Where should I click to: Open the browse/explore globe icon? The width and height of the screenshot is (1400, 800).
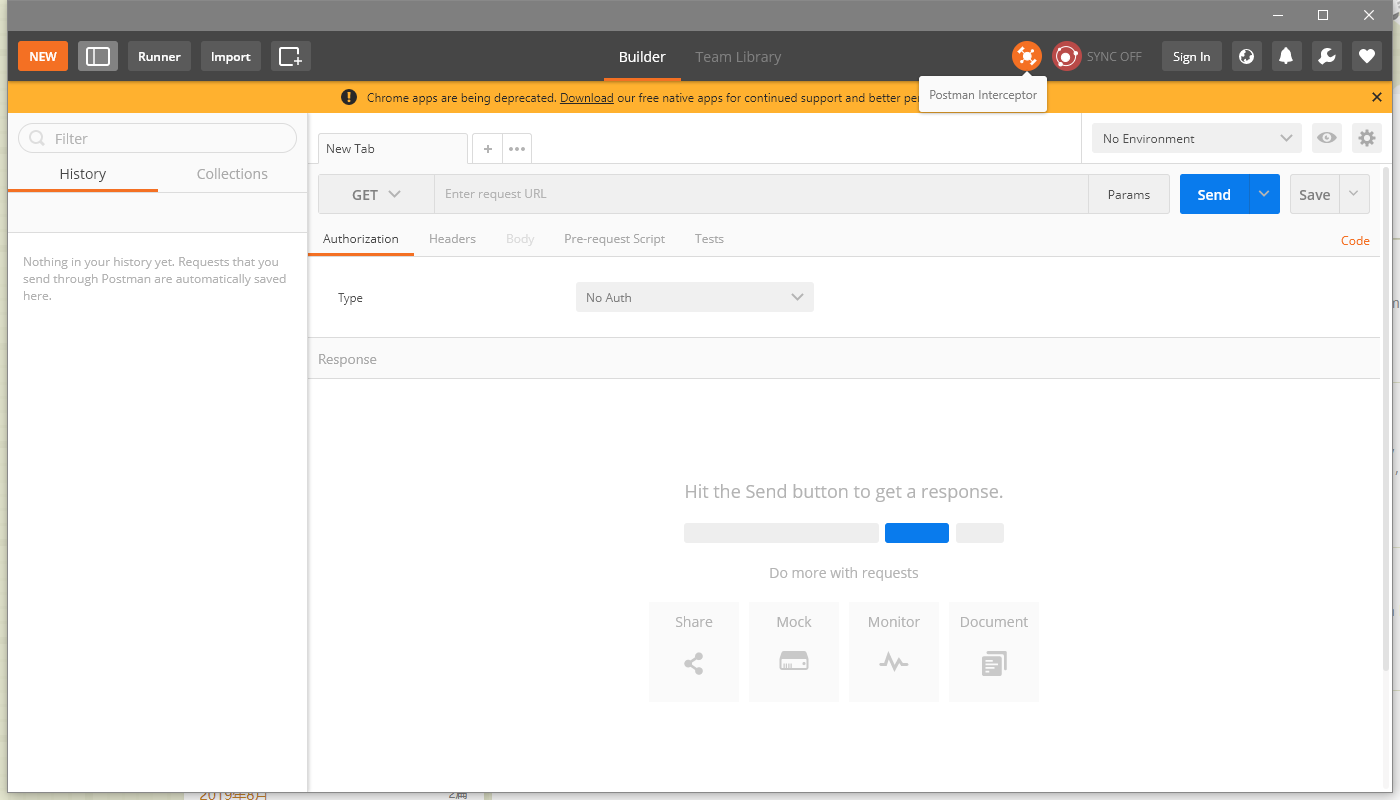pyautogui.click(x=1246, y=56)
